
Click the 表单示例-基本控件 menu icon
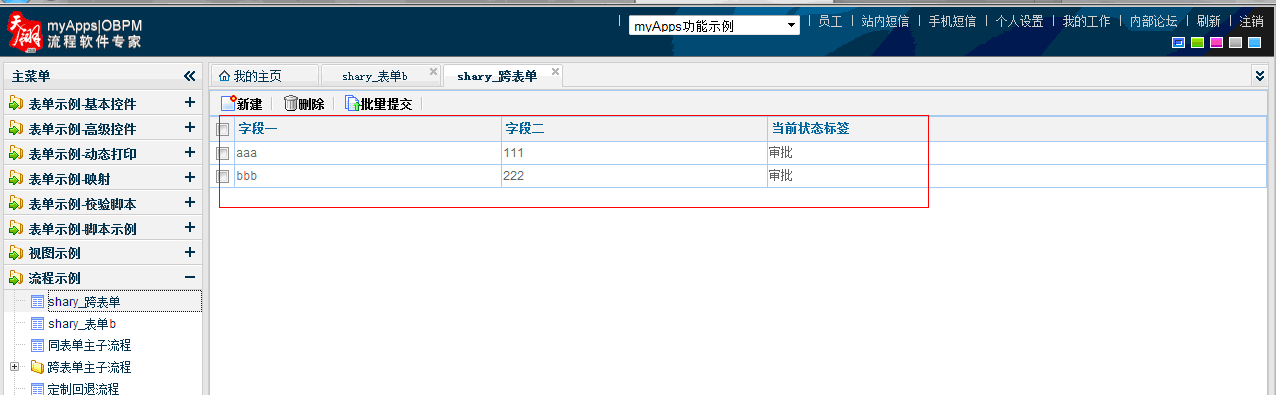click(16, 103)
